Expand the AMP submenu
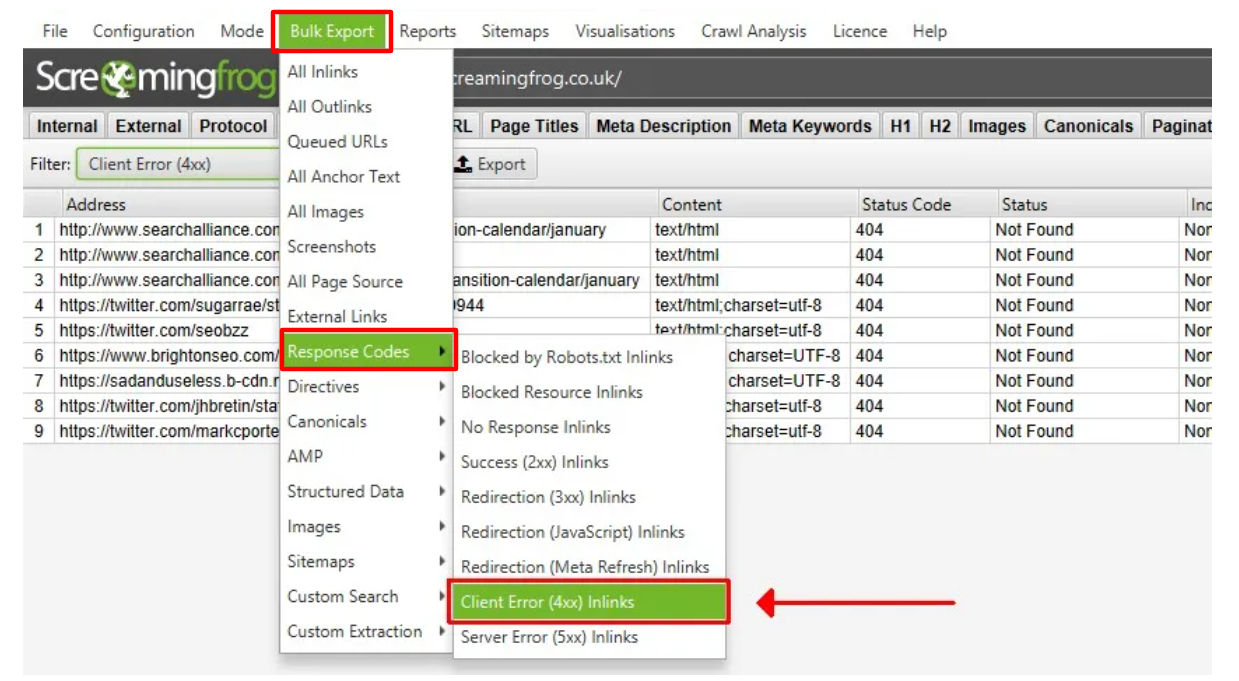This screenshot has width=1239, height=681. (x=366, y=457)
